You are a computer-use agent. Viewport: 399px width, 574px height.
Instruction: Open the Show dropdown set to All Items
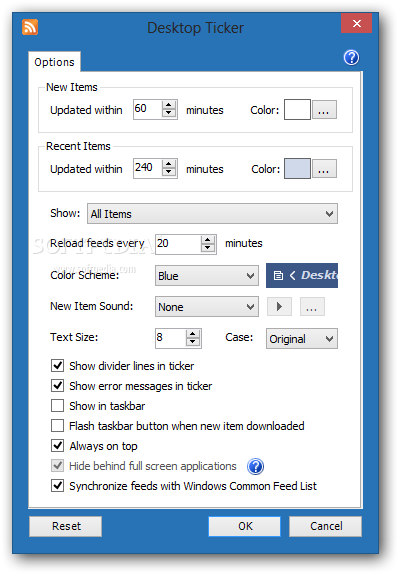coord(212,214)
